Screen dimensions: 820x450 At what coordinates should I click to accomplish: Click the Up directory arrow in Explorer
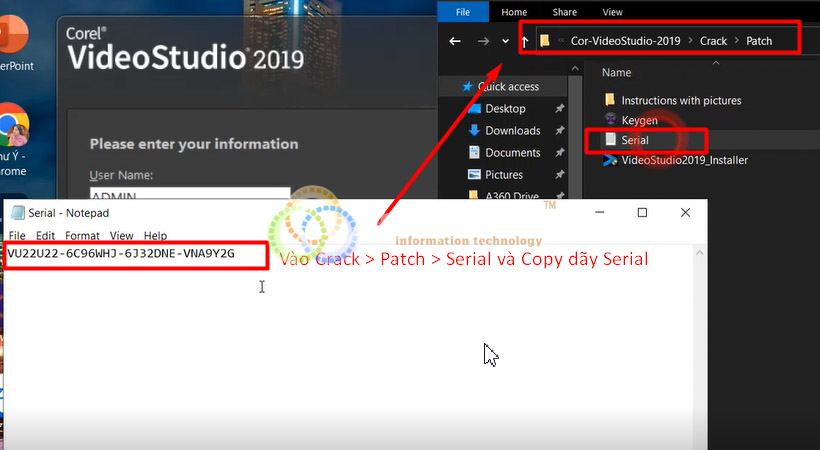click(x=525, y=41)
